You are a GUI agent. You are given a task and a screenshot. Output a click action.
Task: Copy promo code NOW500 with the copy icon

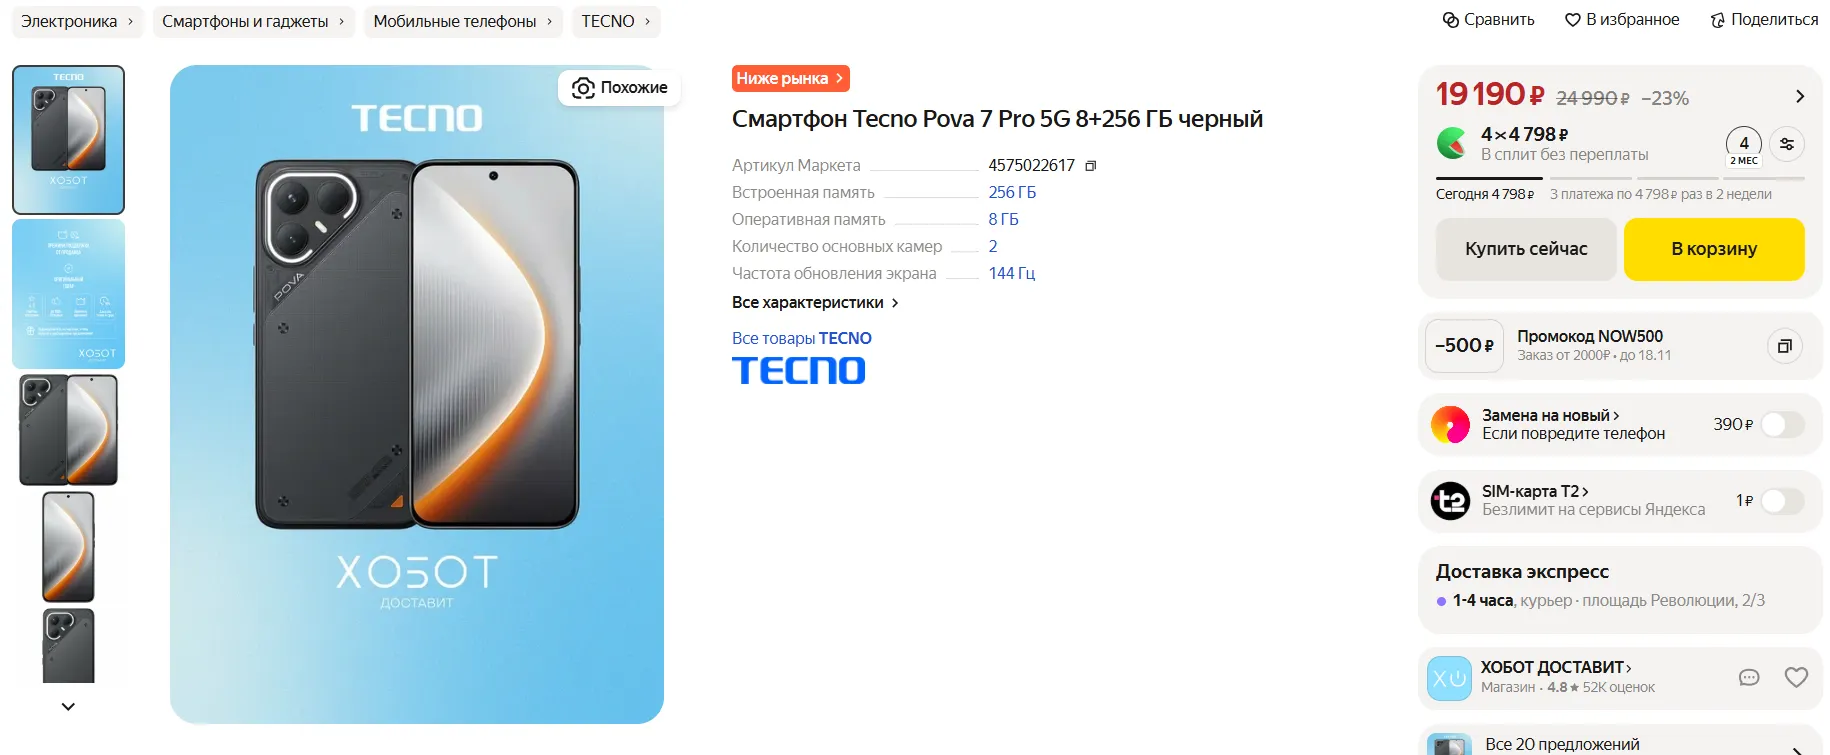click(1784, 346)
